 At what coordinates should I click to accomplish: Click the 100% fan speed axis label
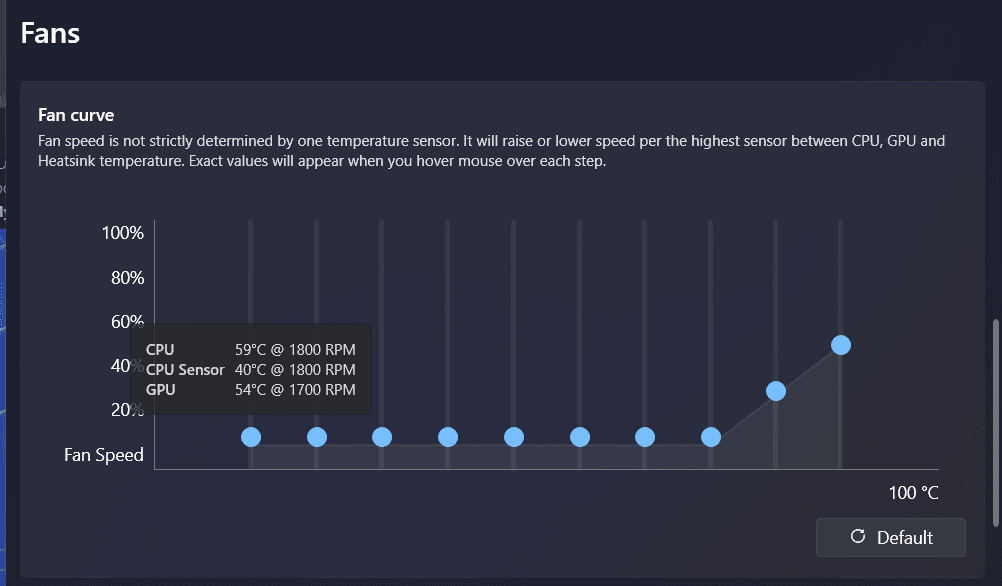click(123, 233)
